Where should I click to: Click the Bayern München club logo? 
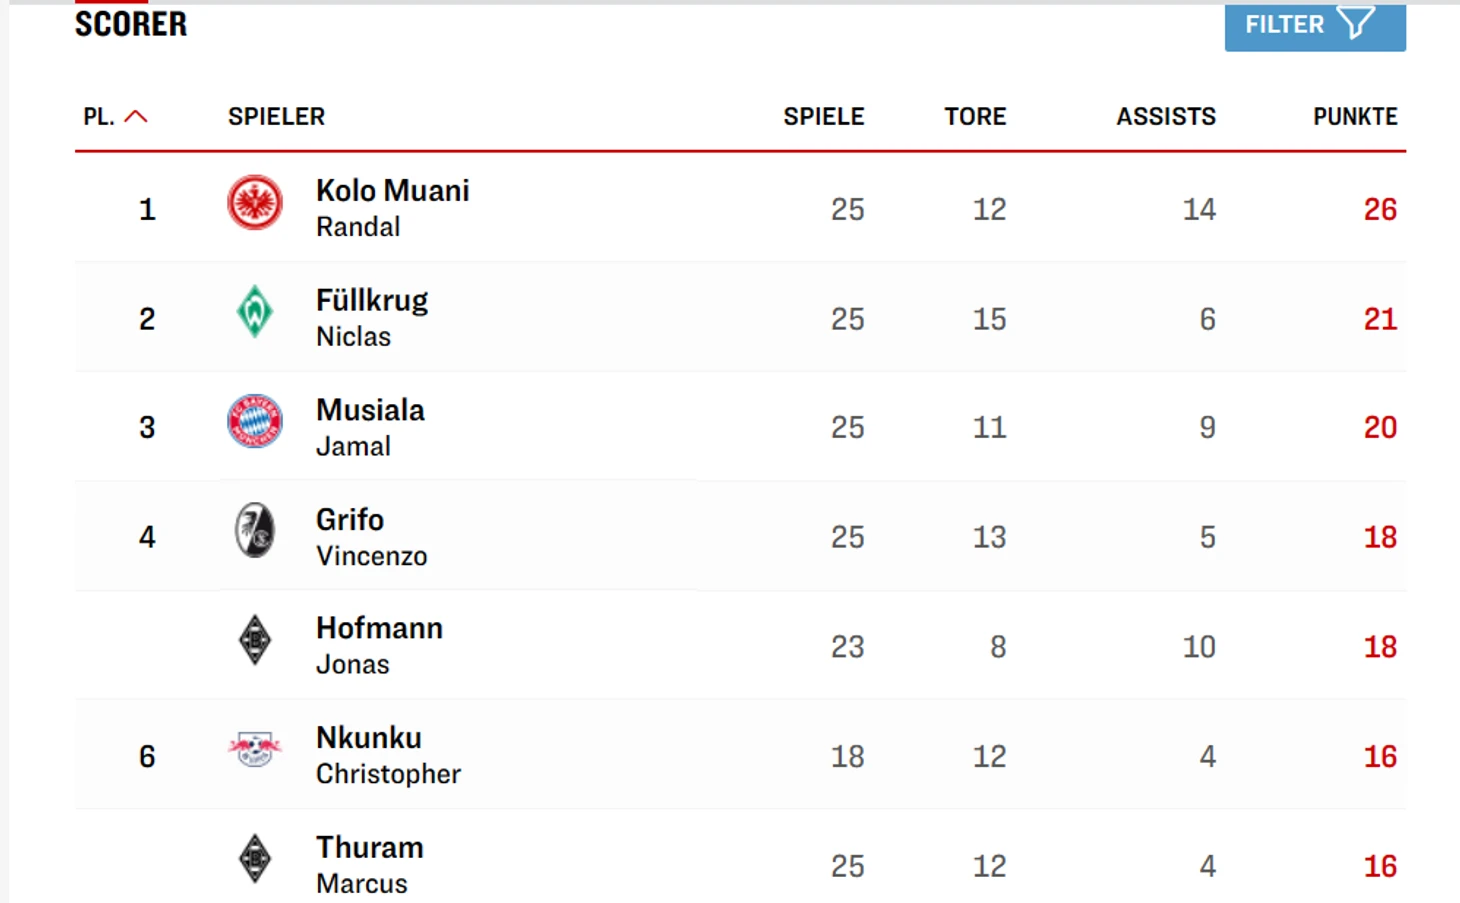pos(255,421)
